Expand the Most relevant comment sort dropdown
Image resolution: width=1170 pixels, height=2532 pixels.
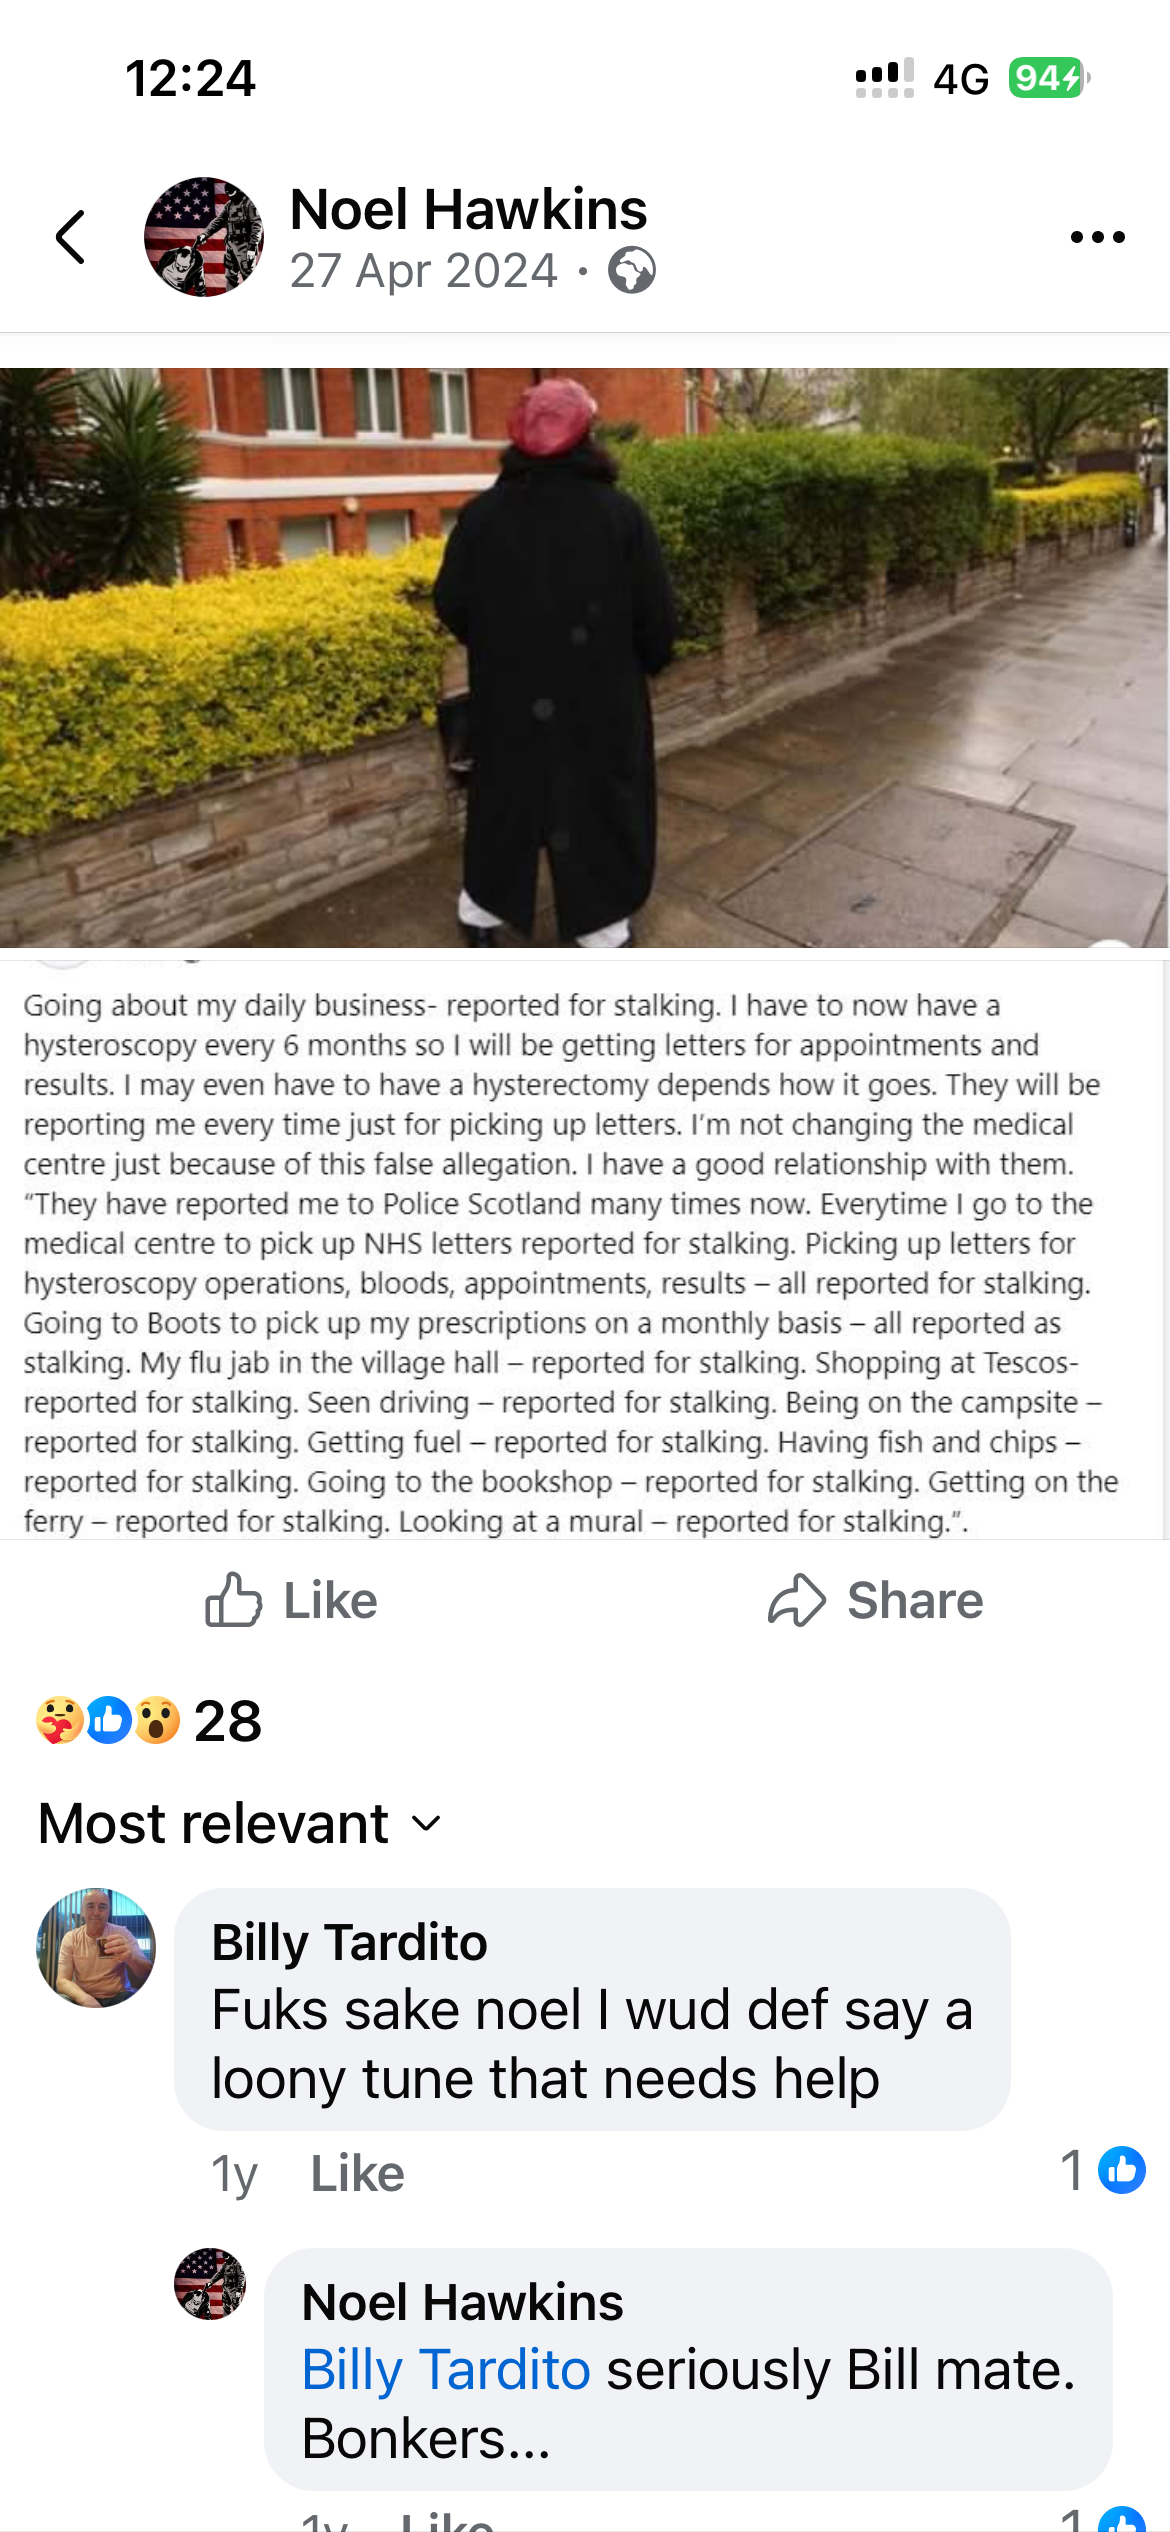(x=240, y=1823)
